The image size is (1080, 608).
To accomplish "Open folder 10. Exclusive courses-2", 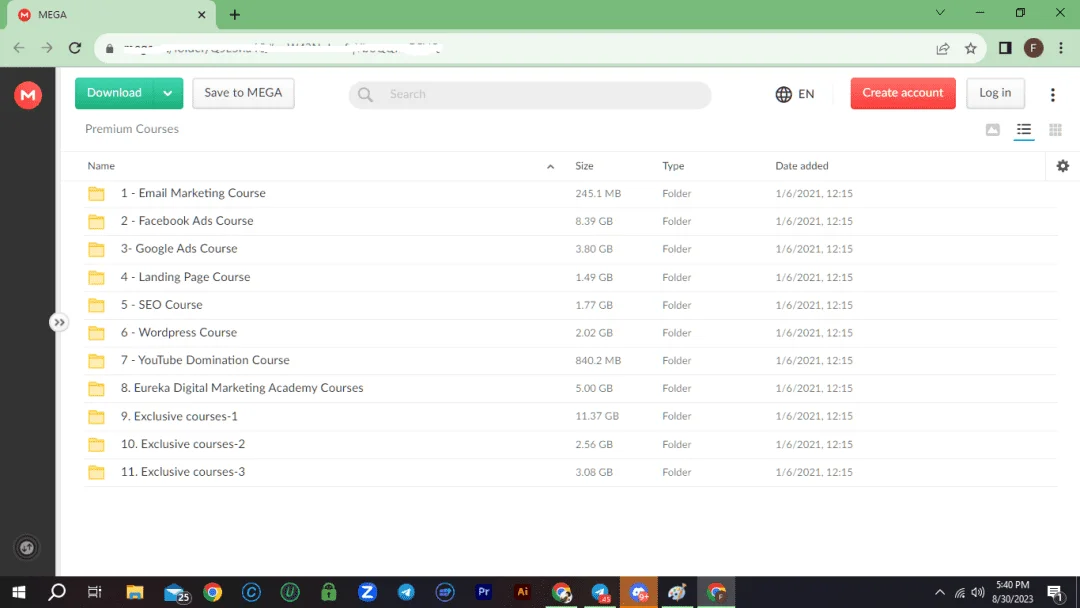I will pyautogui.click(x=183, y=444).
